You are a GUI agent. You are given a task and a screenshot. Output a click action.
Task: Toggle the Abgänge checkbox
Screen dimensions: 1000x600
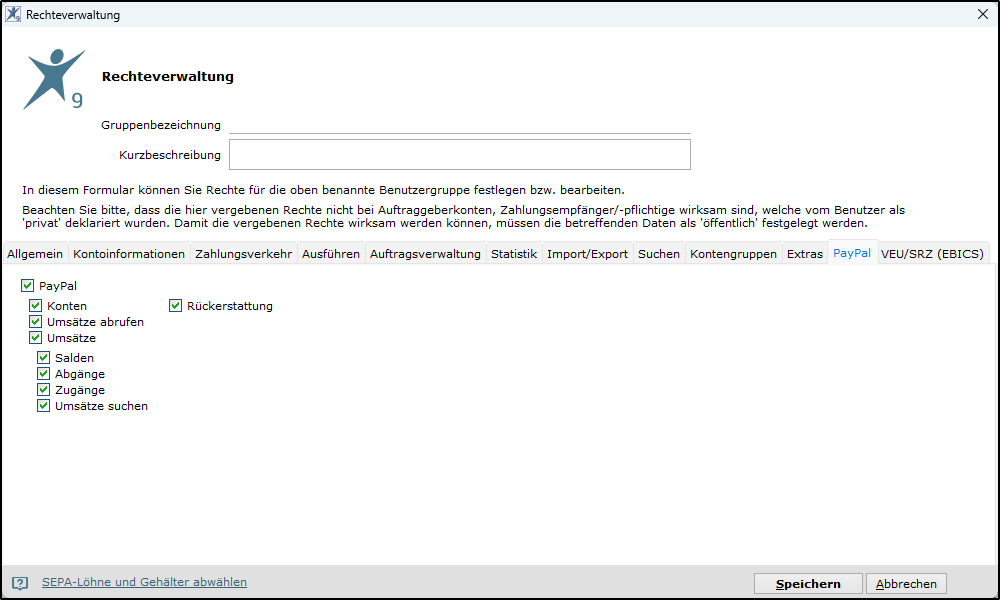(x=43, y=374)
